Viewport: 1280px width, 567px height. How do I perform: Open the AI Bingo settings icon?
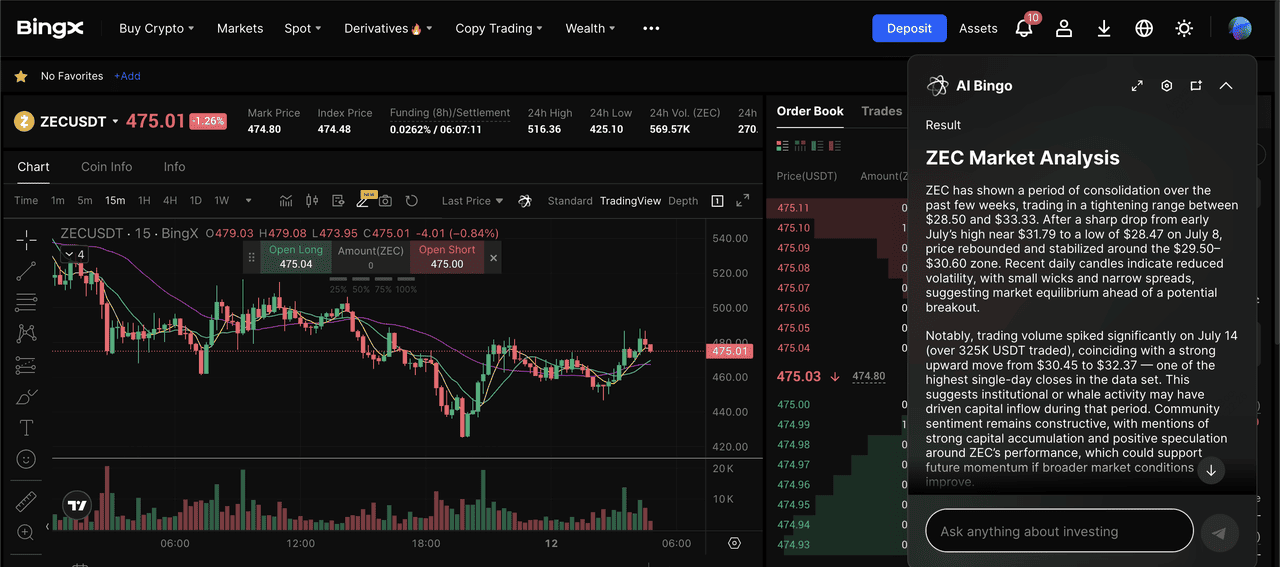click(x=1166, y=86)
